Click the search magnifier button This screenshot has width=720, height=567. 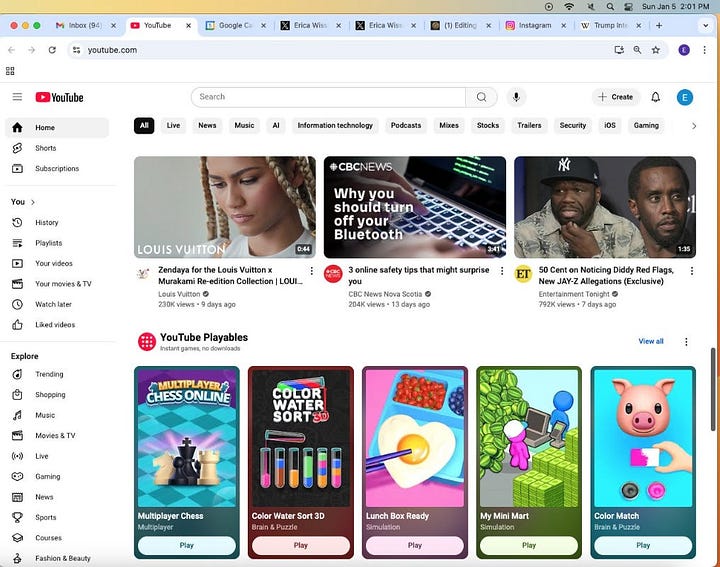(481, 97)
